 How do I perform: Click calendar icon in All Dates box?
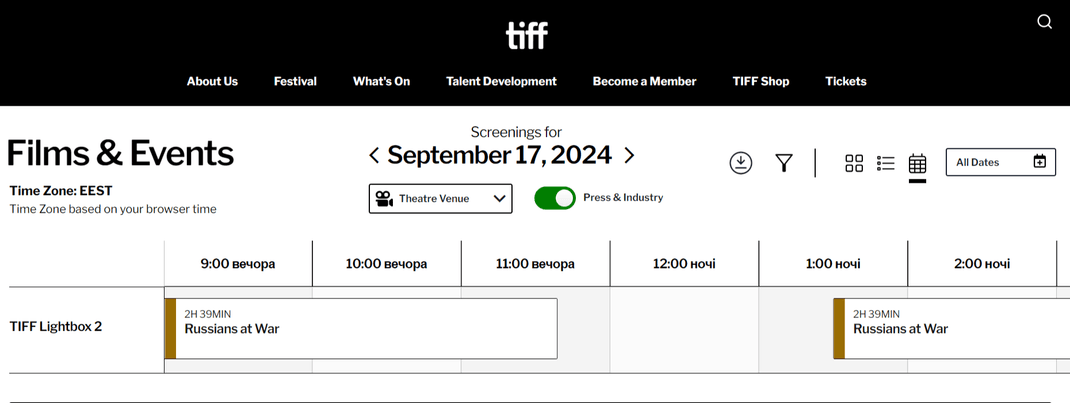click(1039, 162)
